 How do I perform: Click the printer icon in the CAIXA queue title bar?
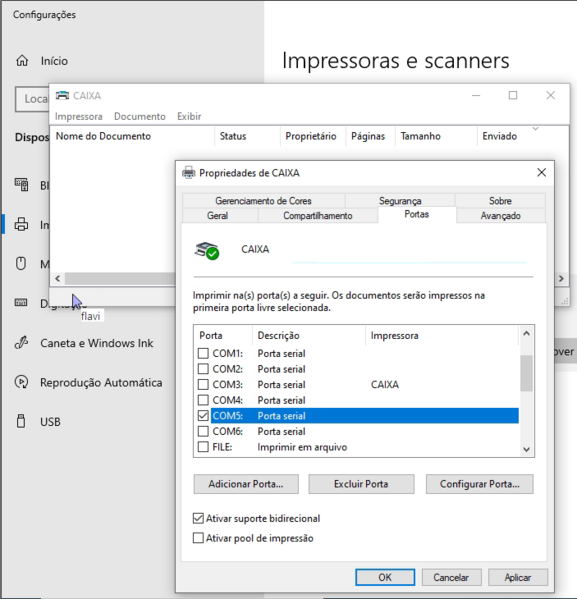[x=62, y=96]
